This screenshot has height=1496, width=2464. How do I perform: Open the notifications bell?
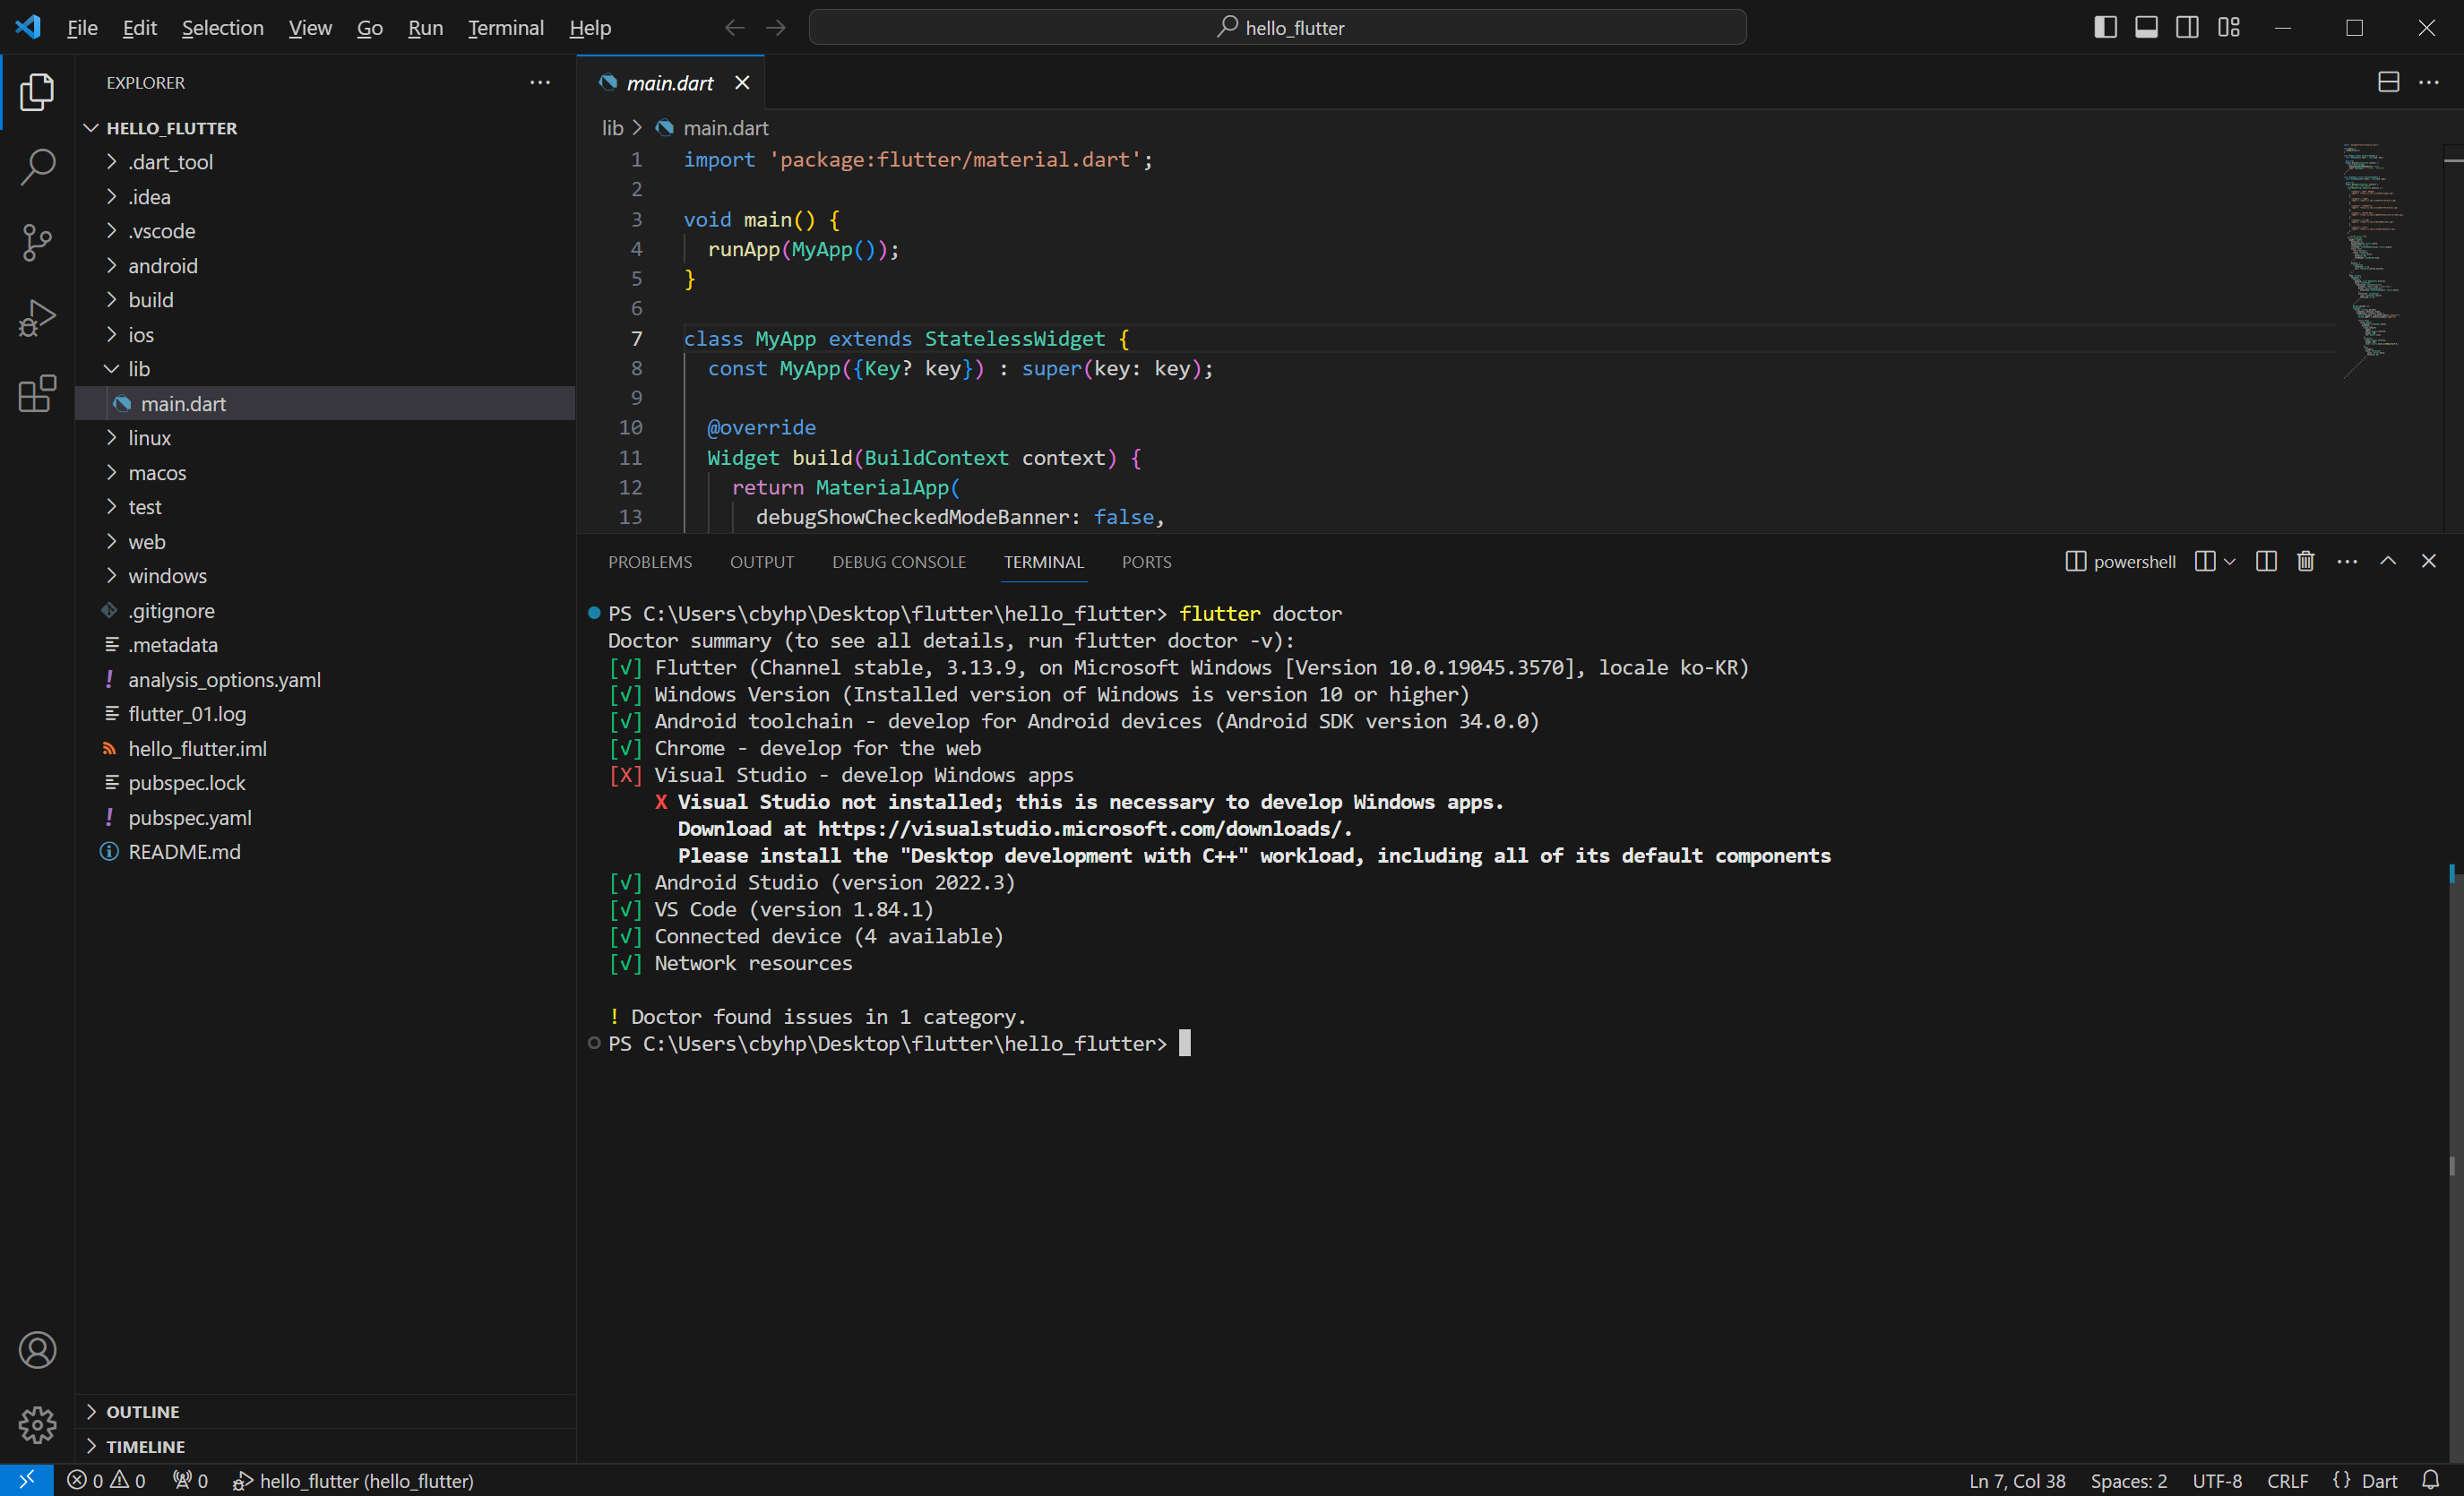(2431, 1480)
